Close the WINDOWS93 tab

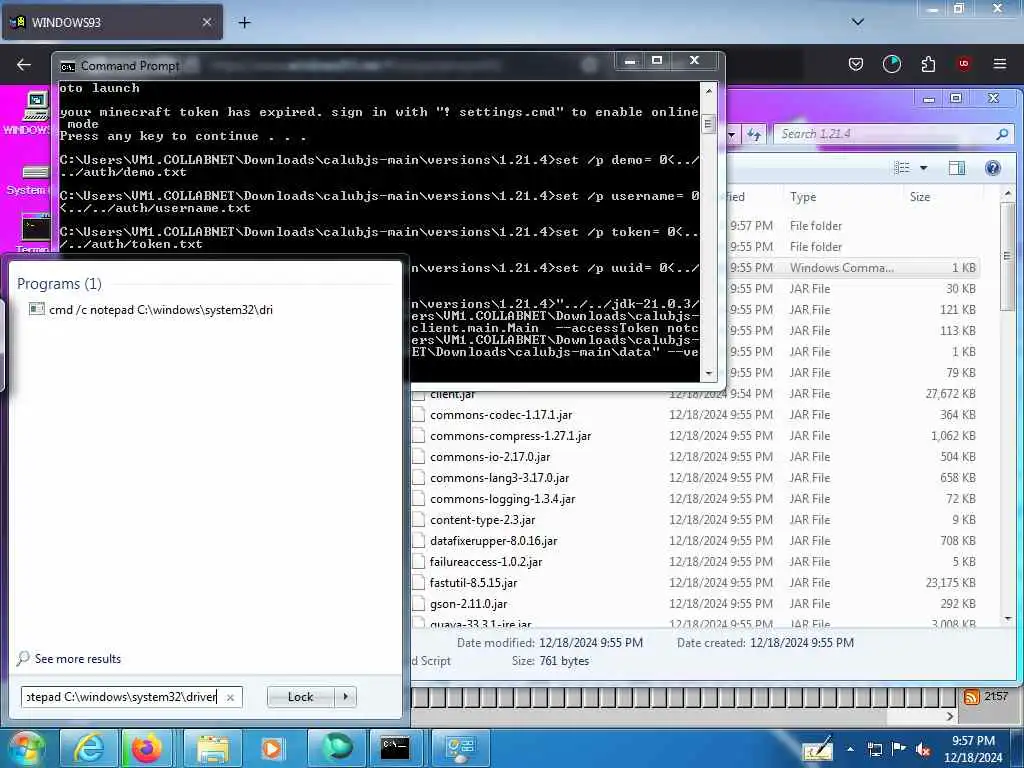206,22
